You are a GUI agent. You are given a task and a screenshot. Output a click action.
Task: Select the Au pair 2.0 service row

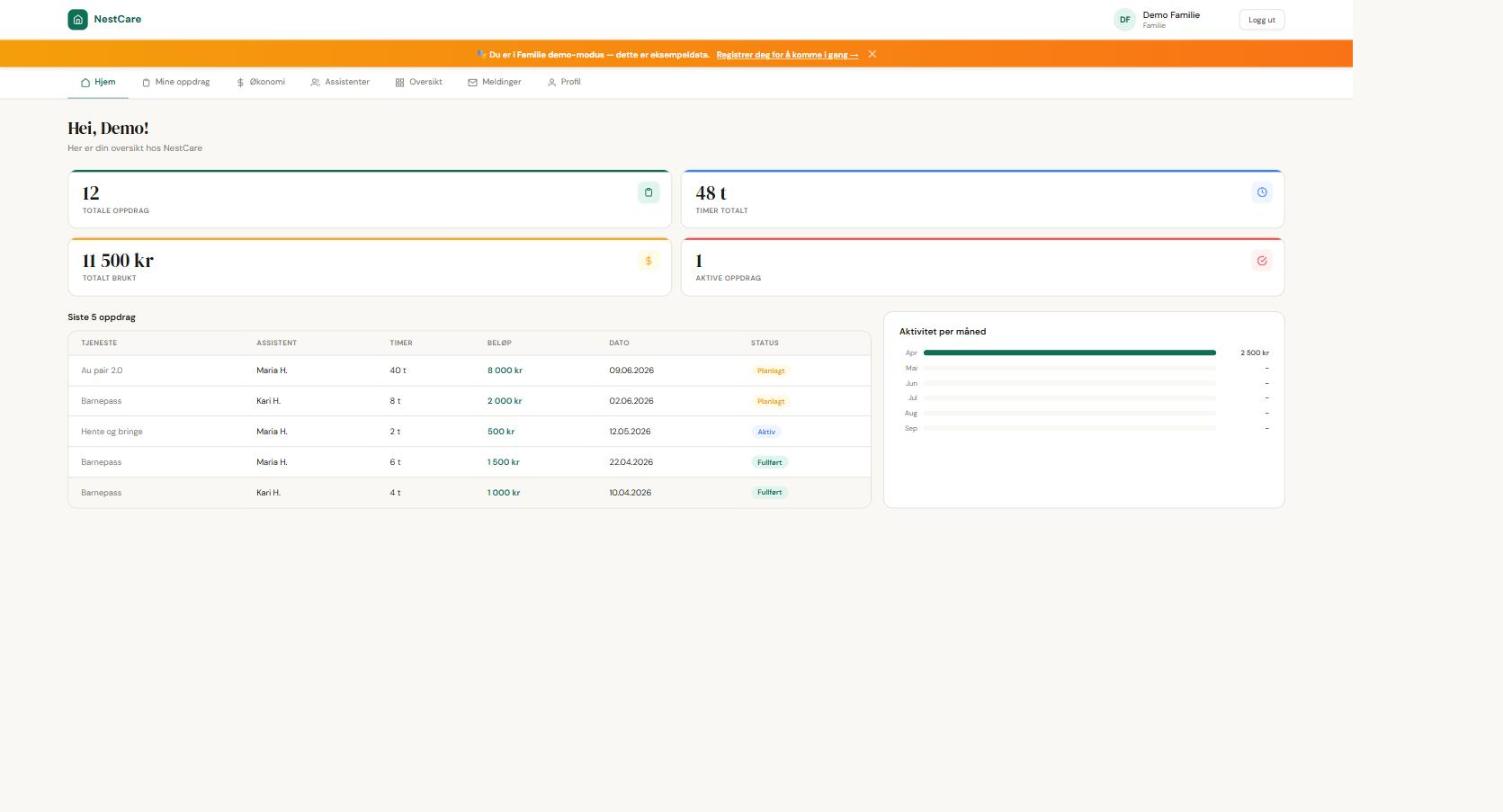click(x=469, y=371)
